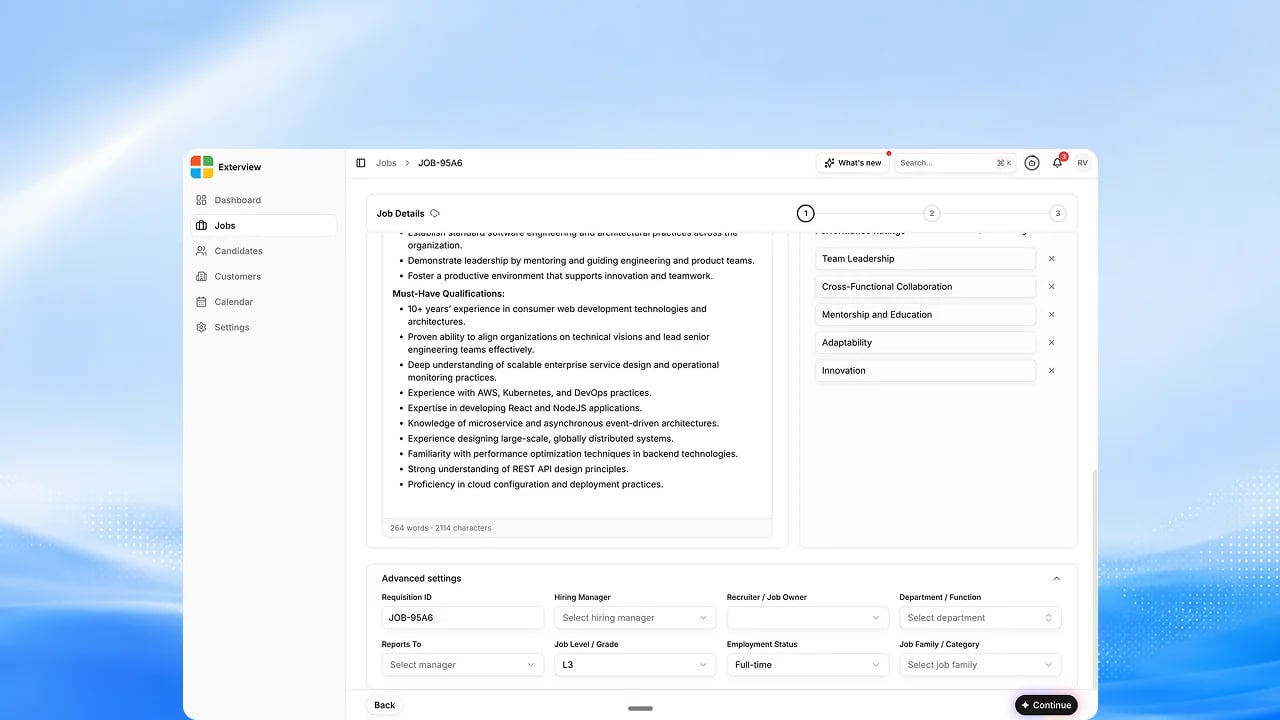Open Employment Status dropdown
Screen dimensions: 1280x720
pyautogui.click(x=808, y=665)
